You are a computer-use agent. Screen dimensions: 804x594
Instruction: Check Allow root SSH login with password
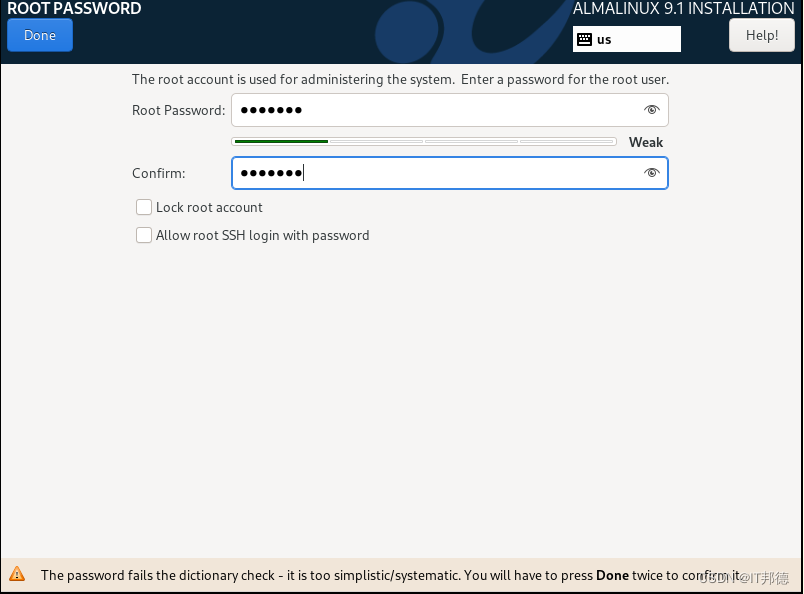click(144, 235)
